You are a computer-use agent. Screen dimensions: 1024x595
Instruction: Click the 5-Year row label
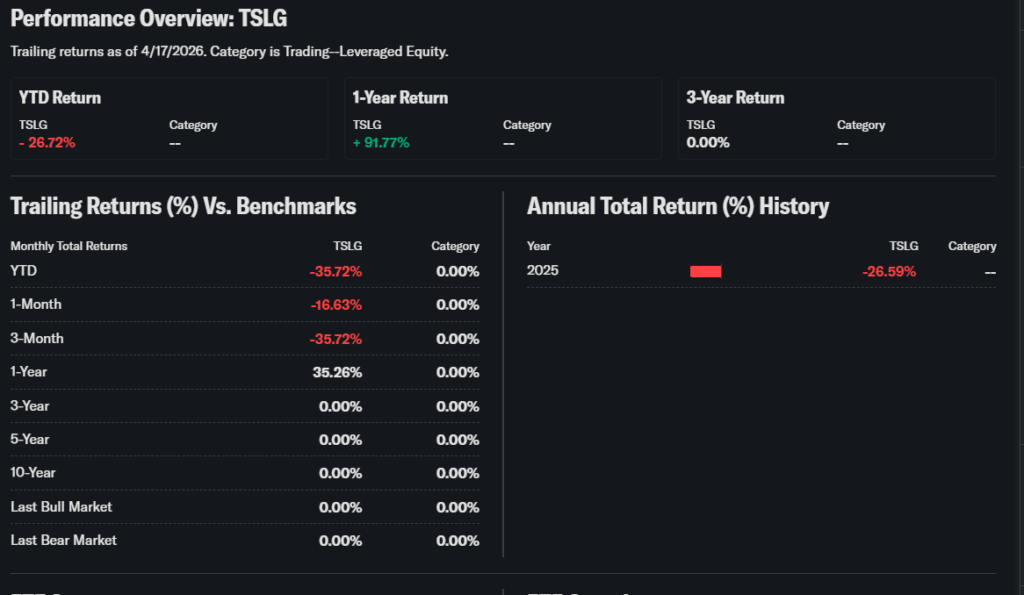click(x=30, y=439)
